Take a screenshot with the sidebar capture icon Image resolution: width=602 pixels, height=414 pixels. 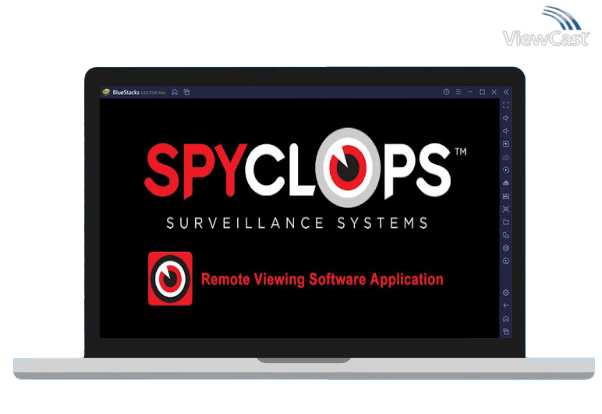point(506,209)
